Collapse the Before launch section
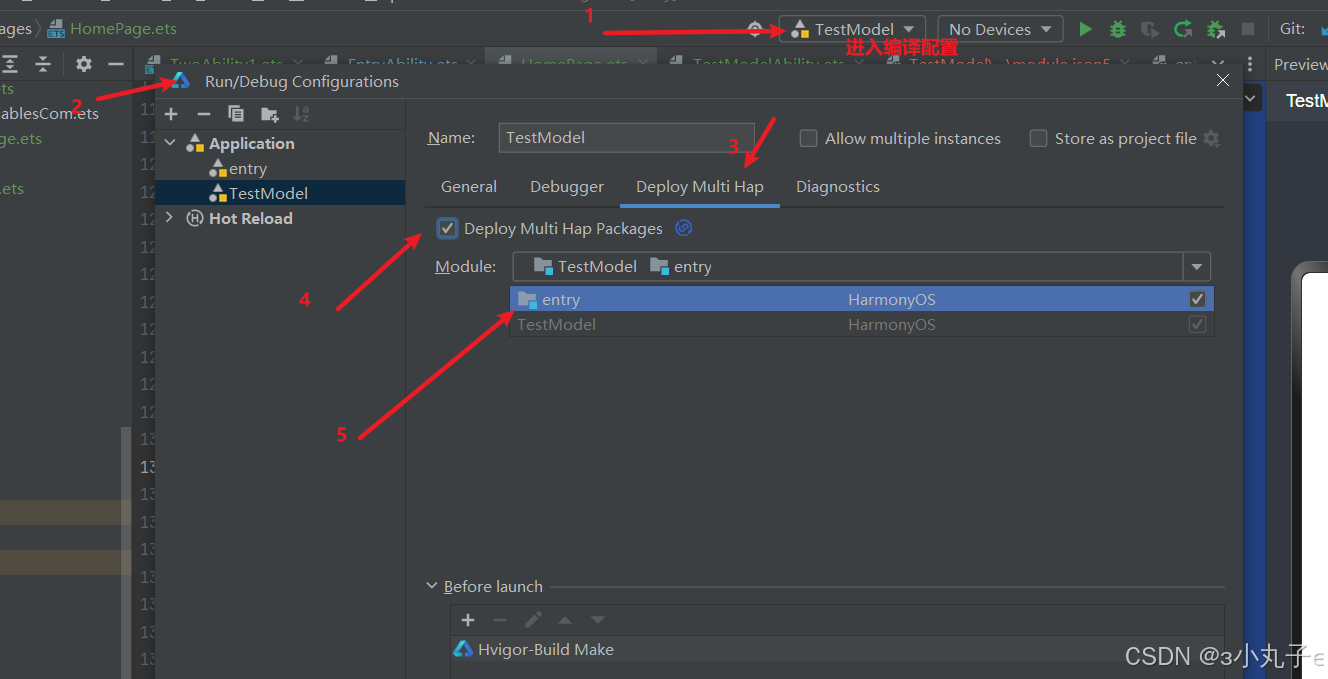1328x679 pixels. tap(432, 586)
